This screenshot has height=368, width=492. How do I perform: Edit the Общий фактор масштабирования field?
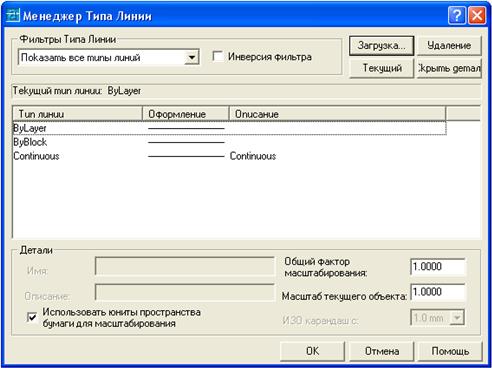point(437,267)
